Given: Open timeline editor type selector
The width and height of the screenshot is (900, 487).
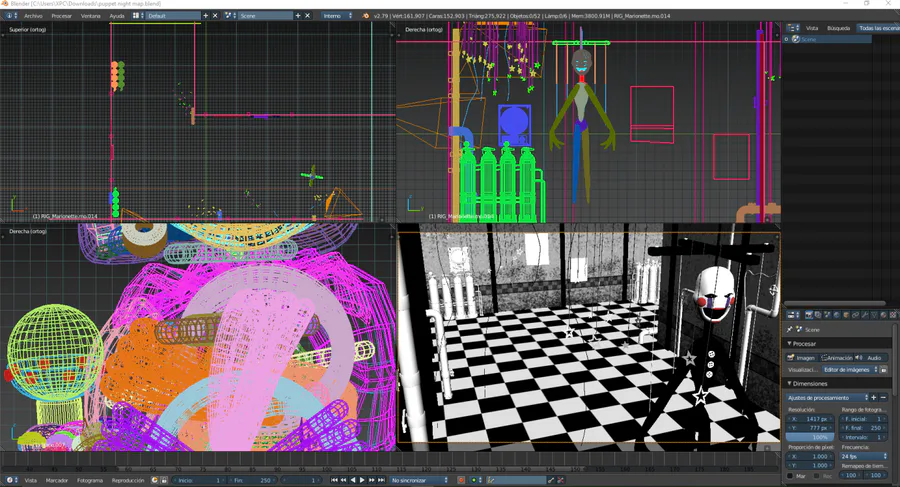Looking at the screenshot, I should point(11,480).
